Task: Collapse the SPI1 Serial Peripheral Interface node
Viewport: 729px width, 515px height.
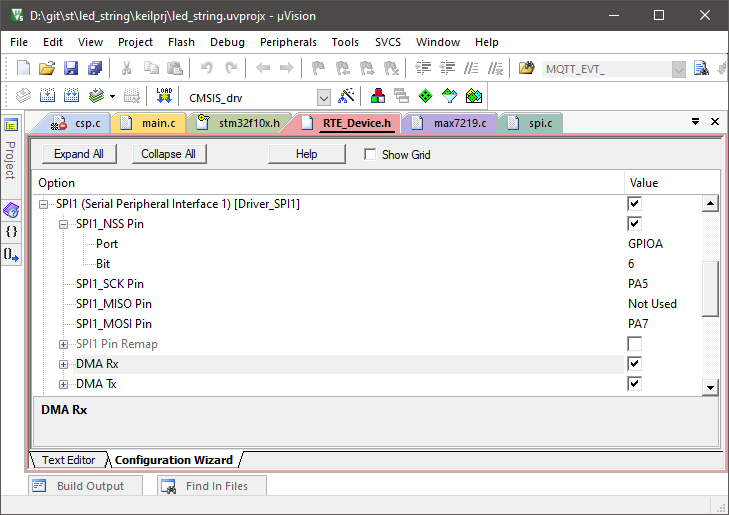Action: pyautogui.click(x=43, y=204)
